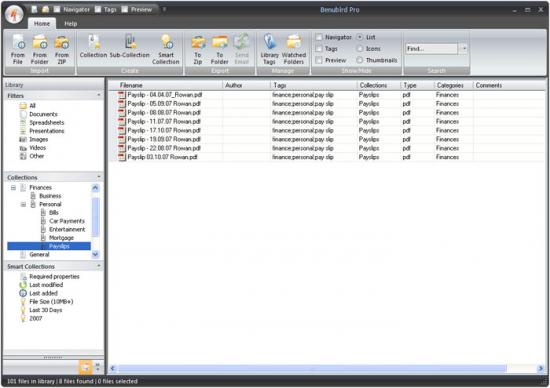Sort by Author column header
Viewport: 550px width, 388px height.
click(x=246, y=85)
